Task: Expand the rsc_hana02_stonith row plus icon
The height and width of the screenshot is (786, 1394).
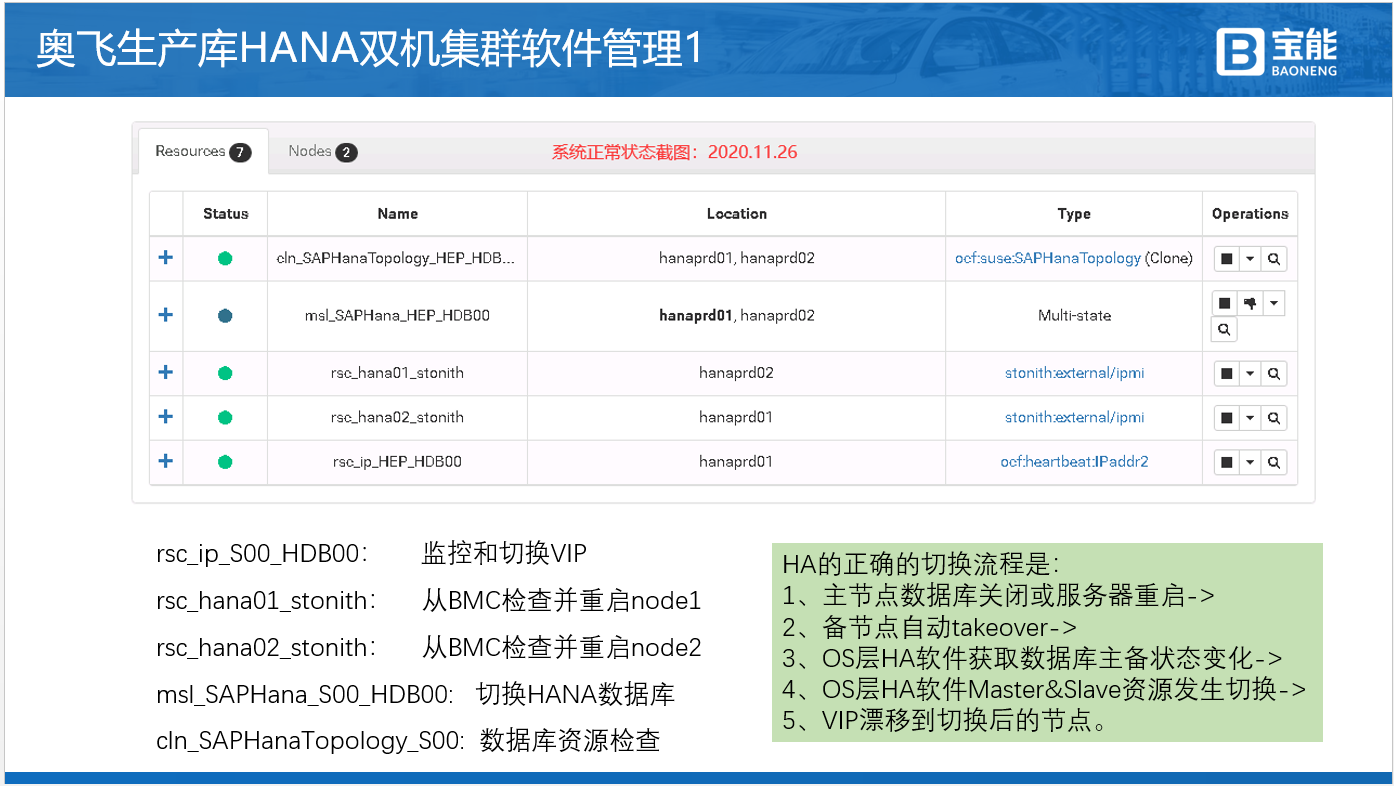Action: [166, 417]
